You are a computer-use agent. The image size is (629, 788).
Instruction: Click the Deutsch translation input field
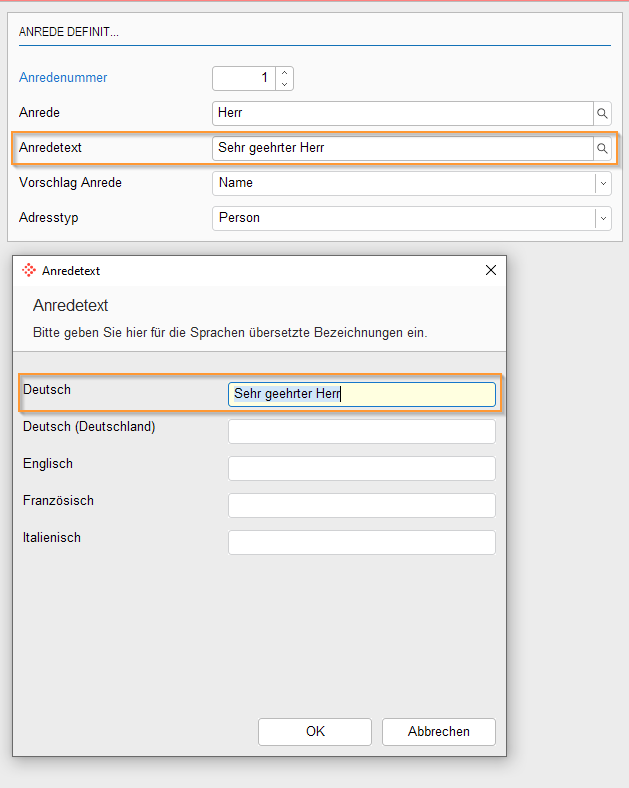pos(361,394)
